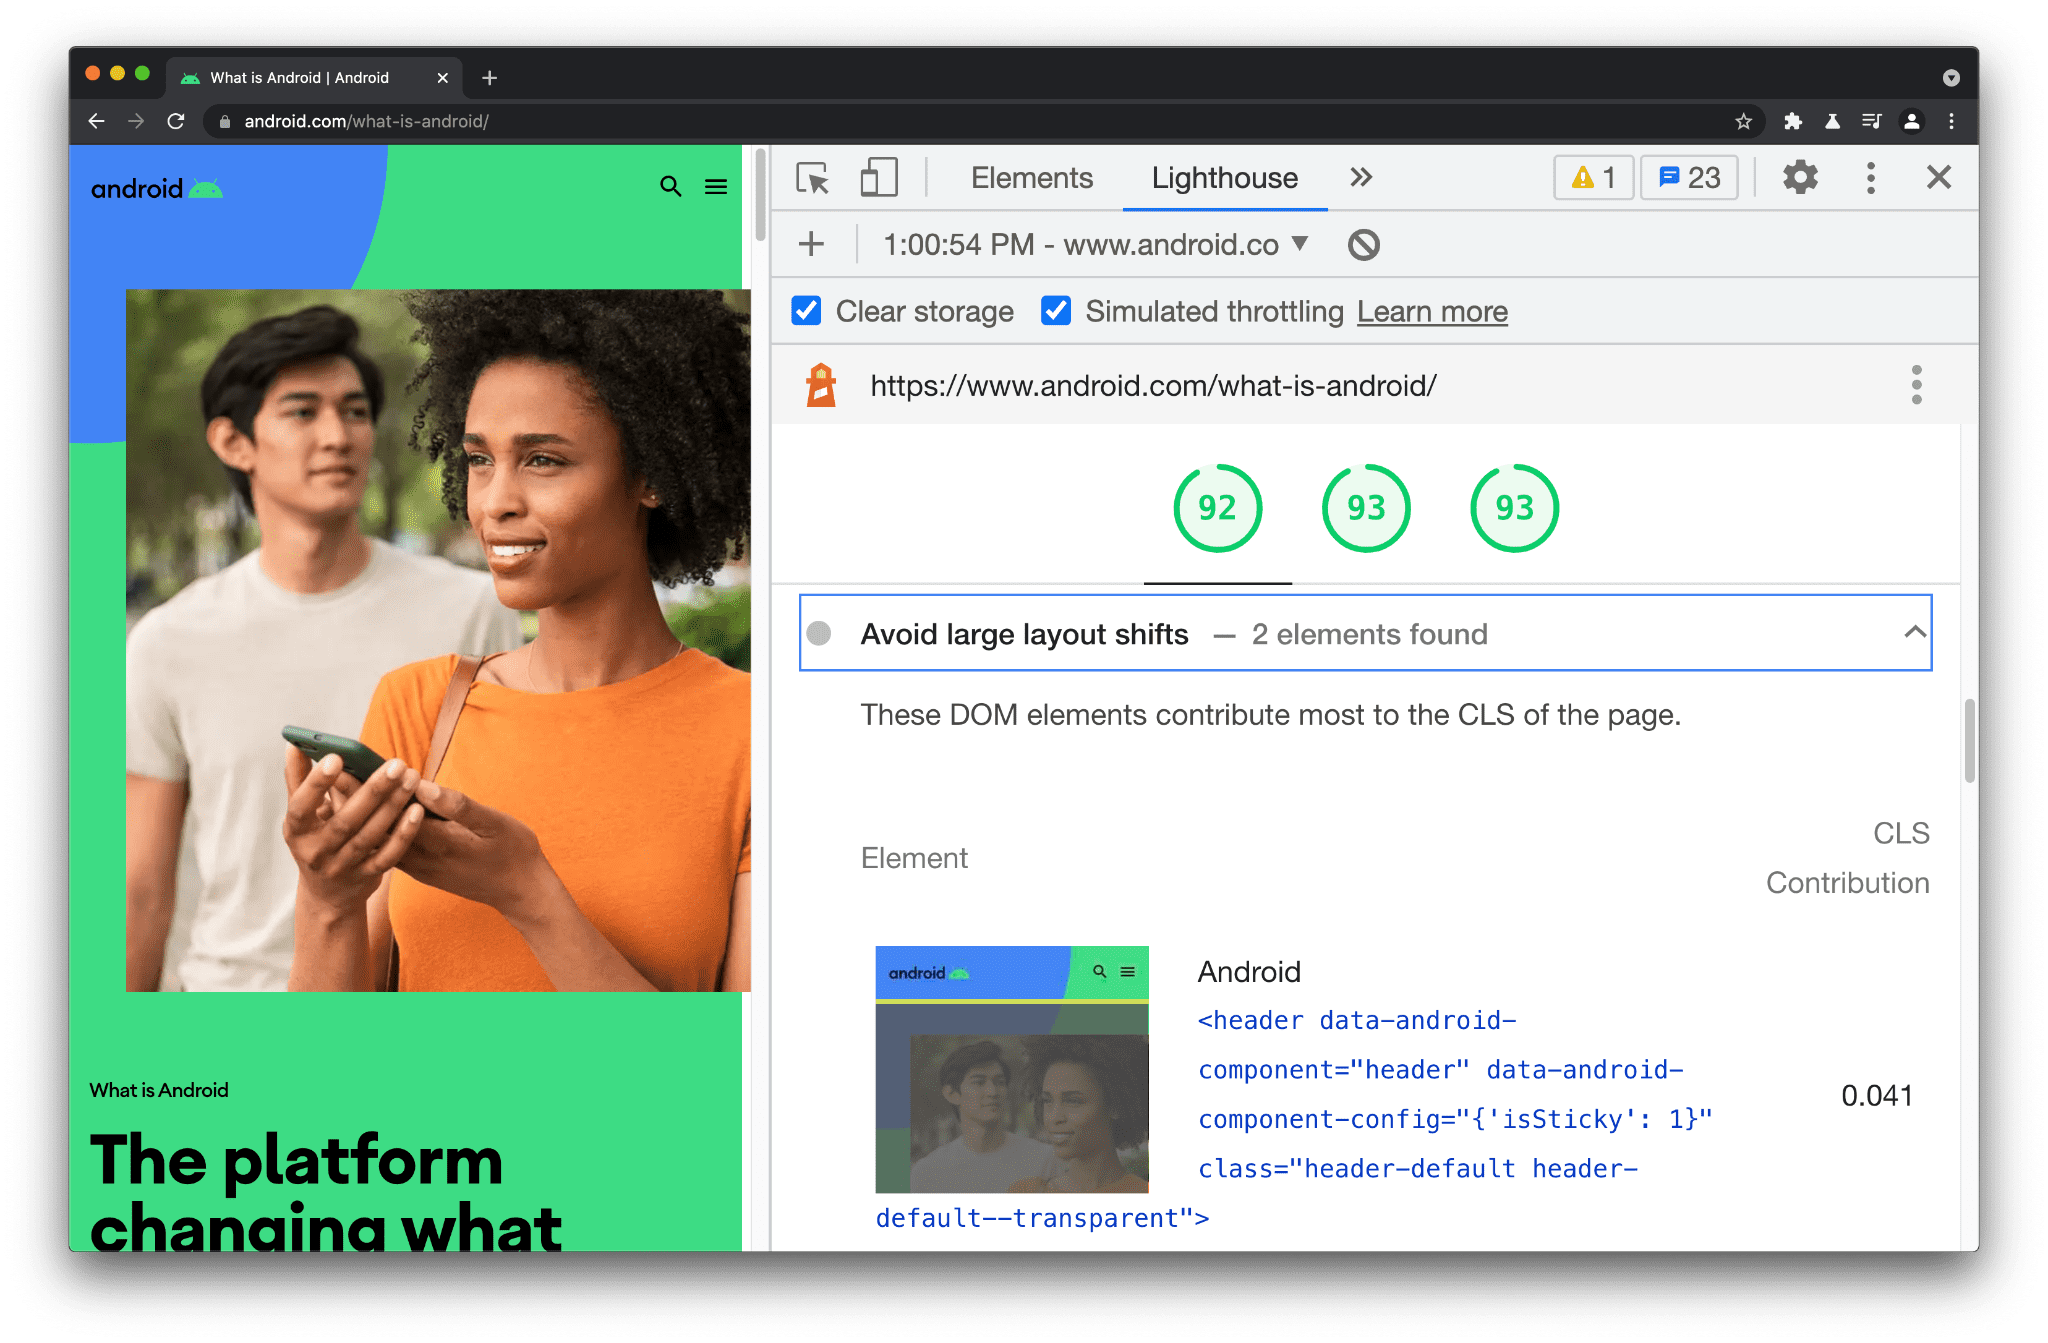2048x1343 pixels.
Task: Toggle the Simulated throttling checkbox
Action: (x=1053, y=312)
